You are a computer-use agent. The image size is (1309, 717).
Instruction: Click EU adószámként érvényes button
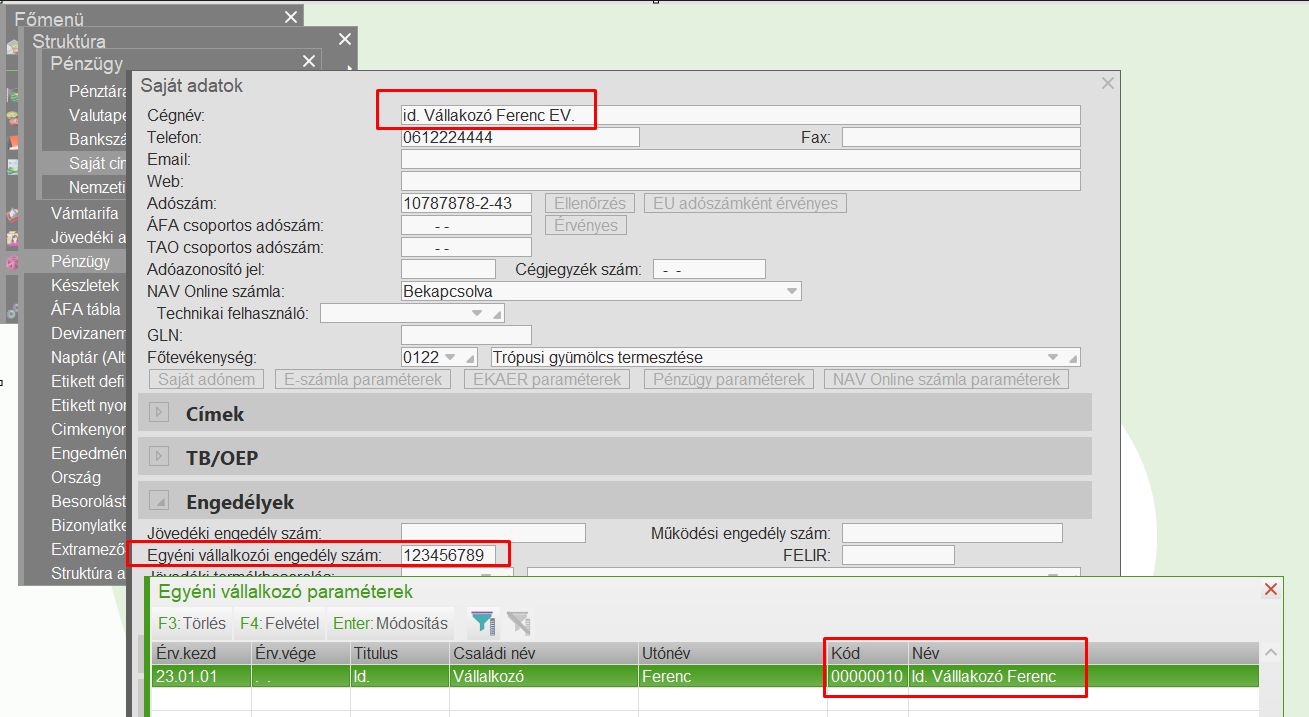pyautogui.click(x=746, y=203)
